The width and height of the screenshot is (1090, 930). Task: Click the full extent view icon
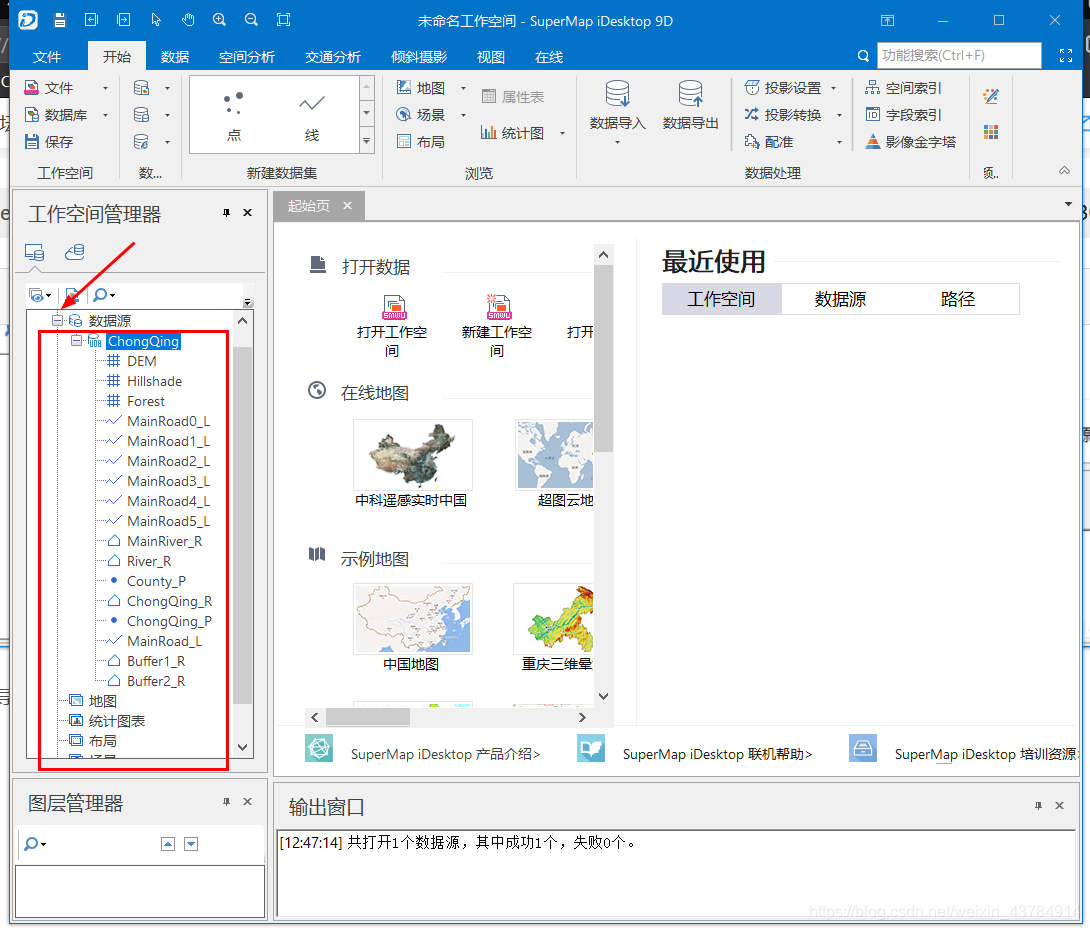[x=284, y=20]
